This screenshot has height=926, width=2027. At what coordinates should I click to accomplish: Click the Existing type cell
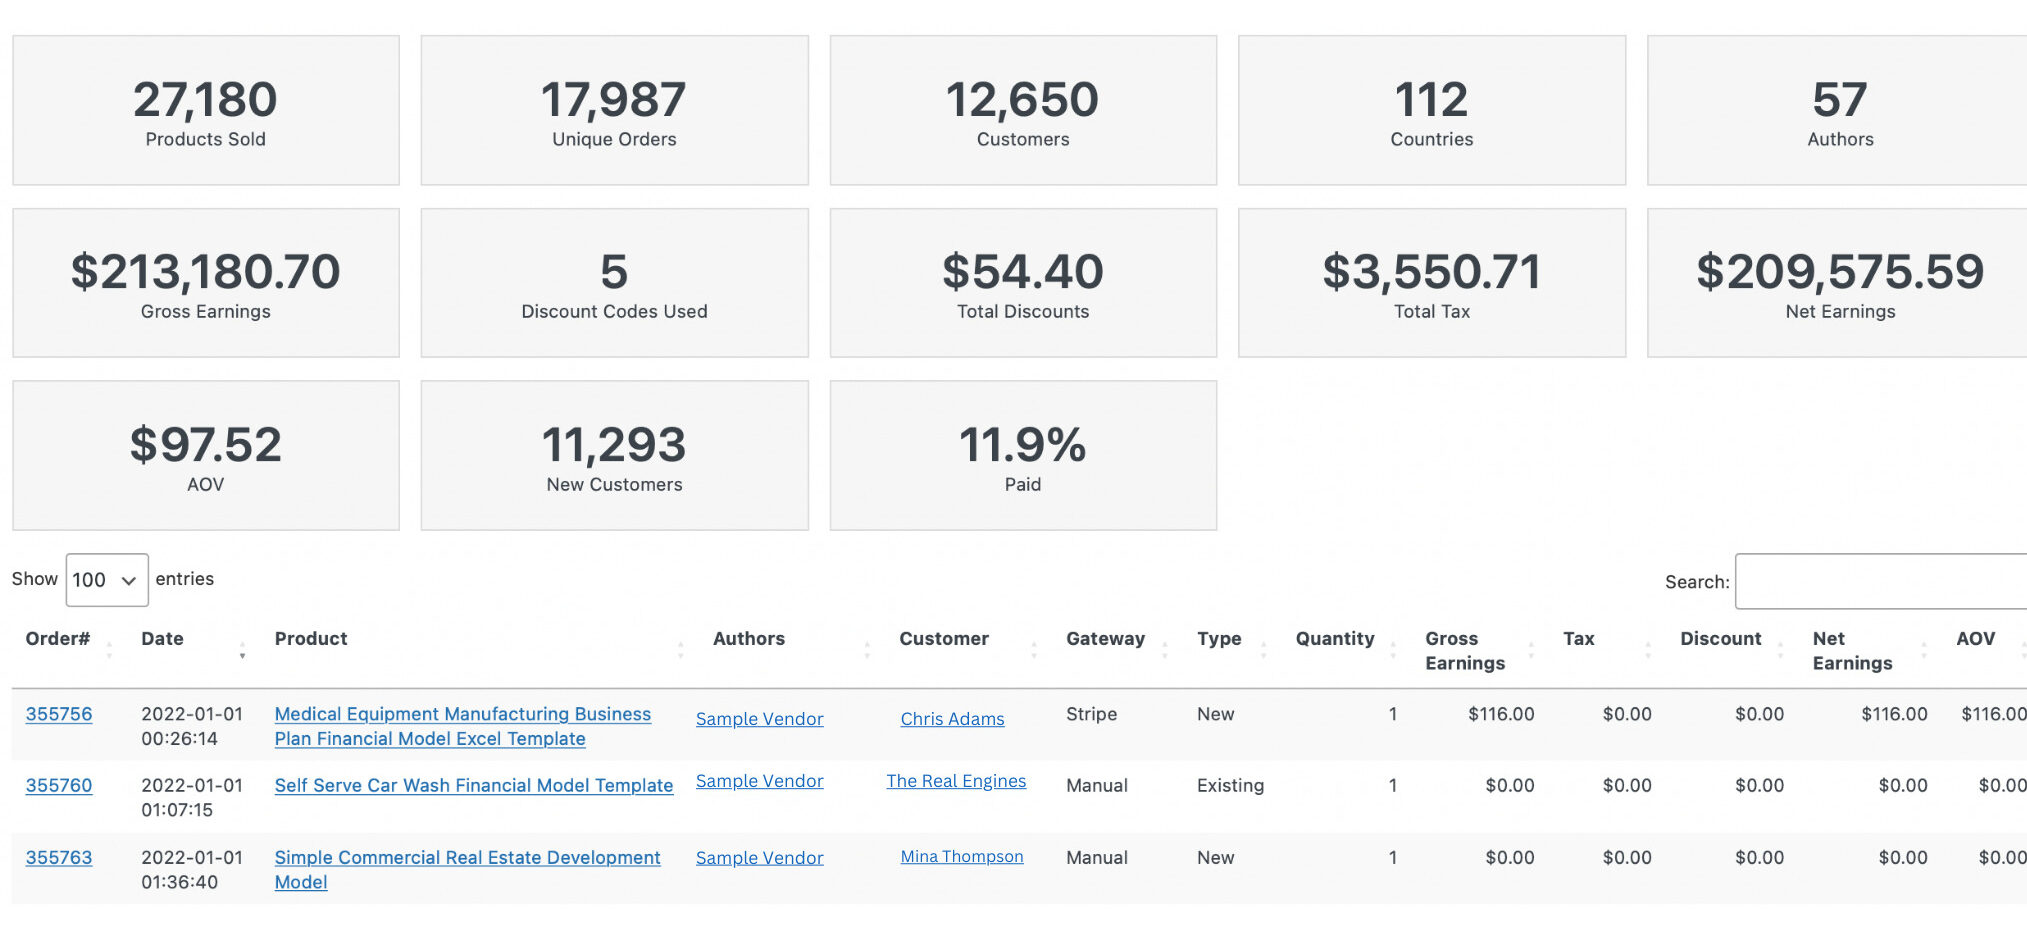click(1230, 786)
